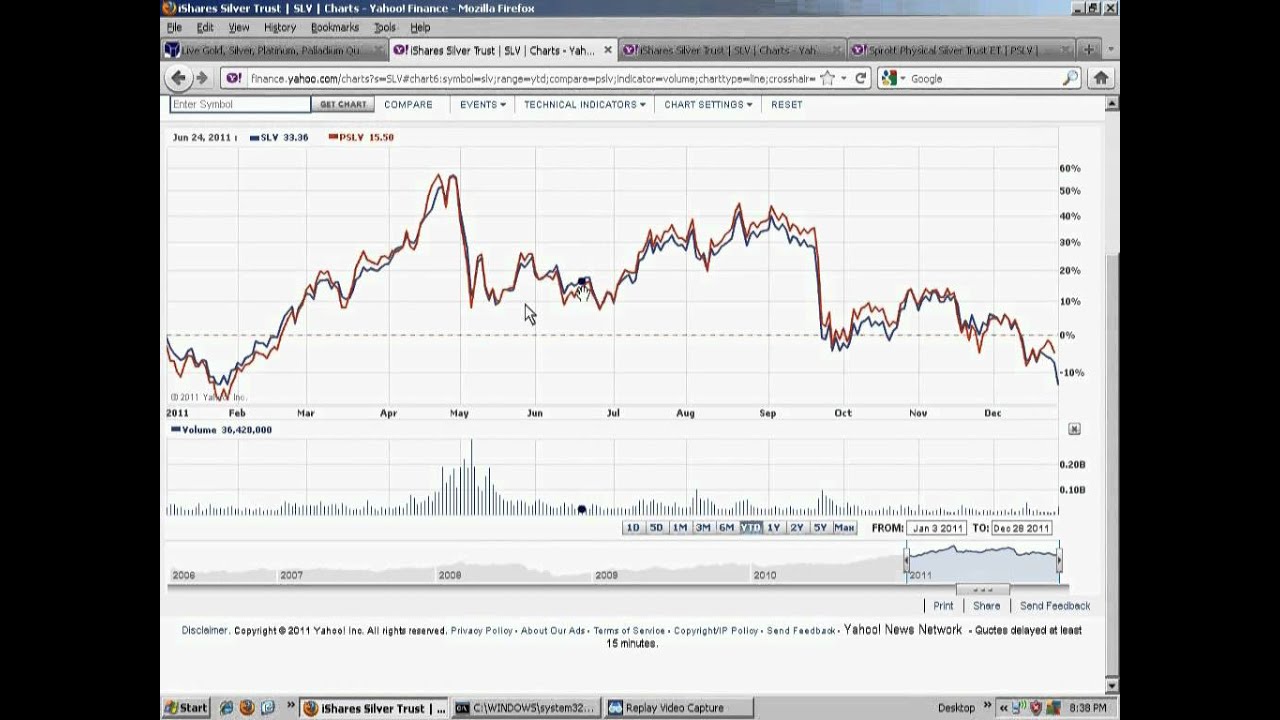
Task: Select the 5Y time range
Action: coord(820,528)
